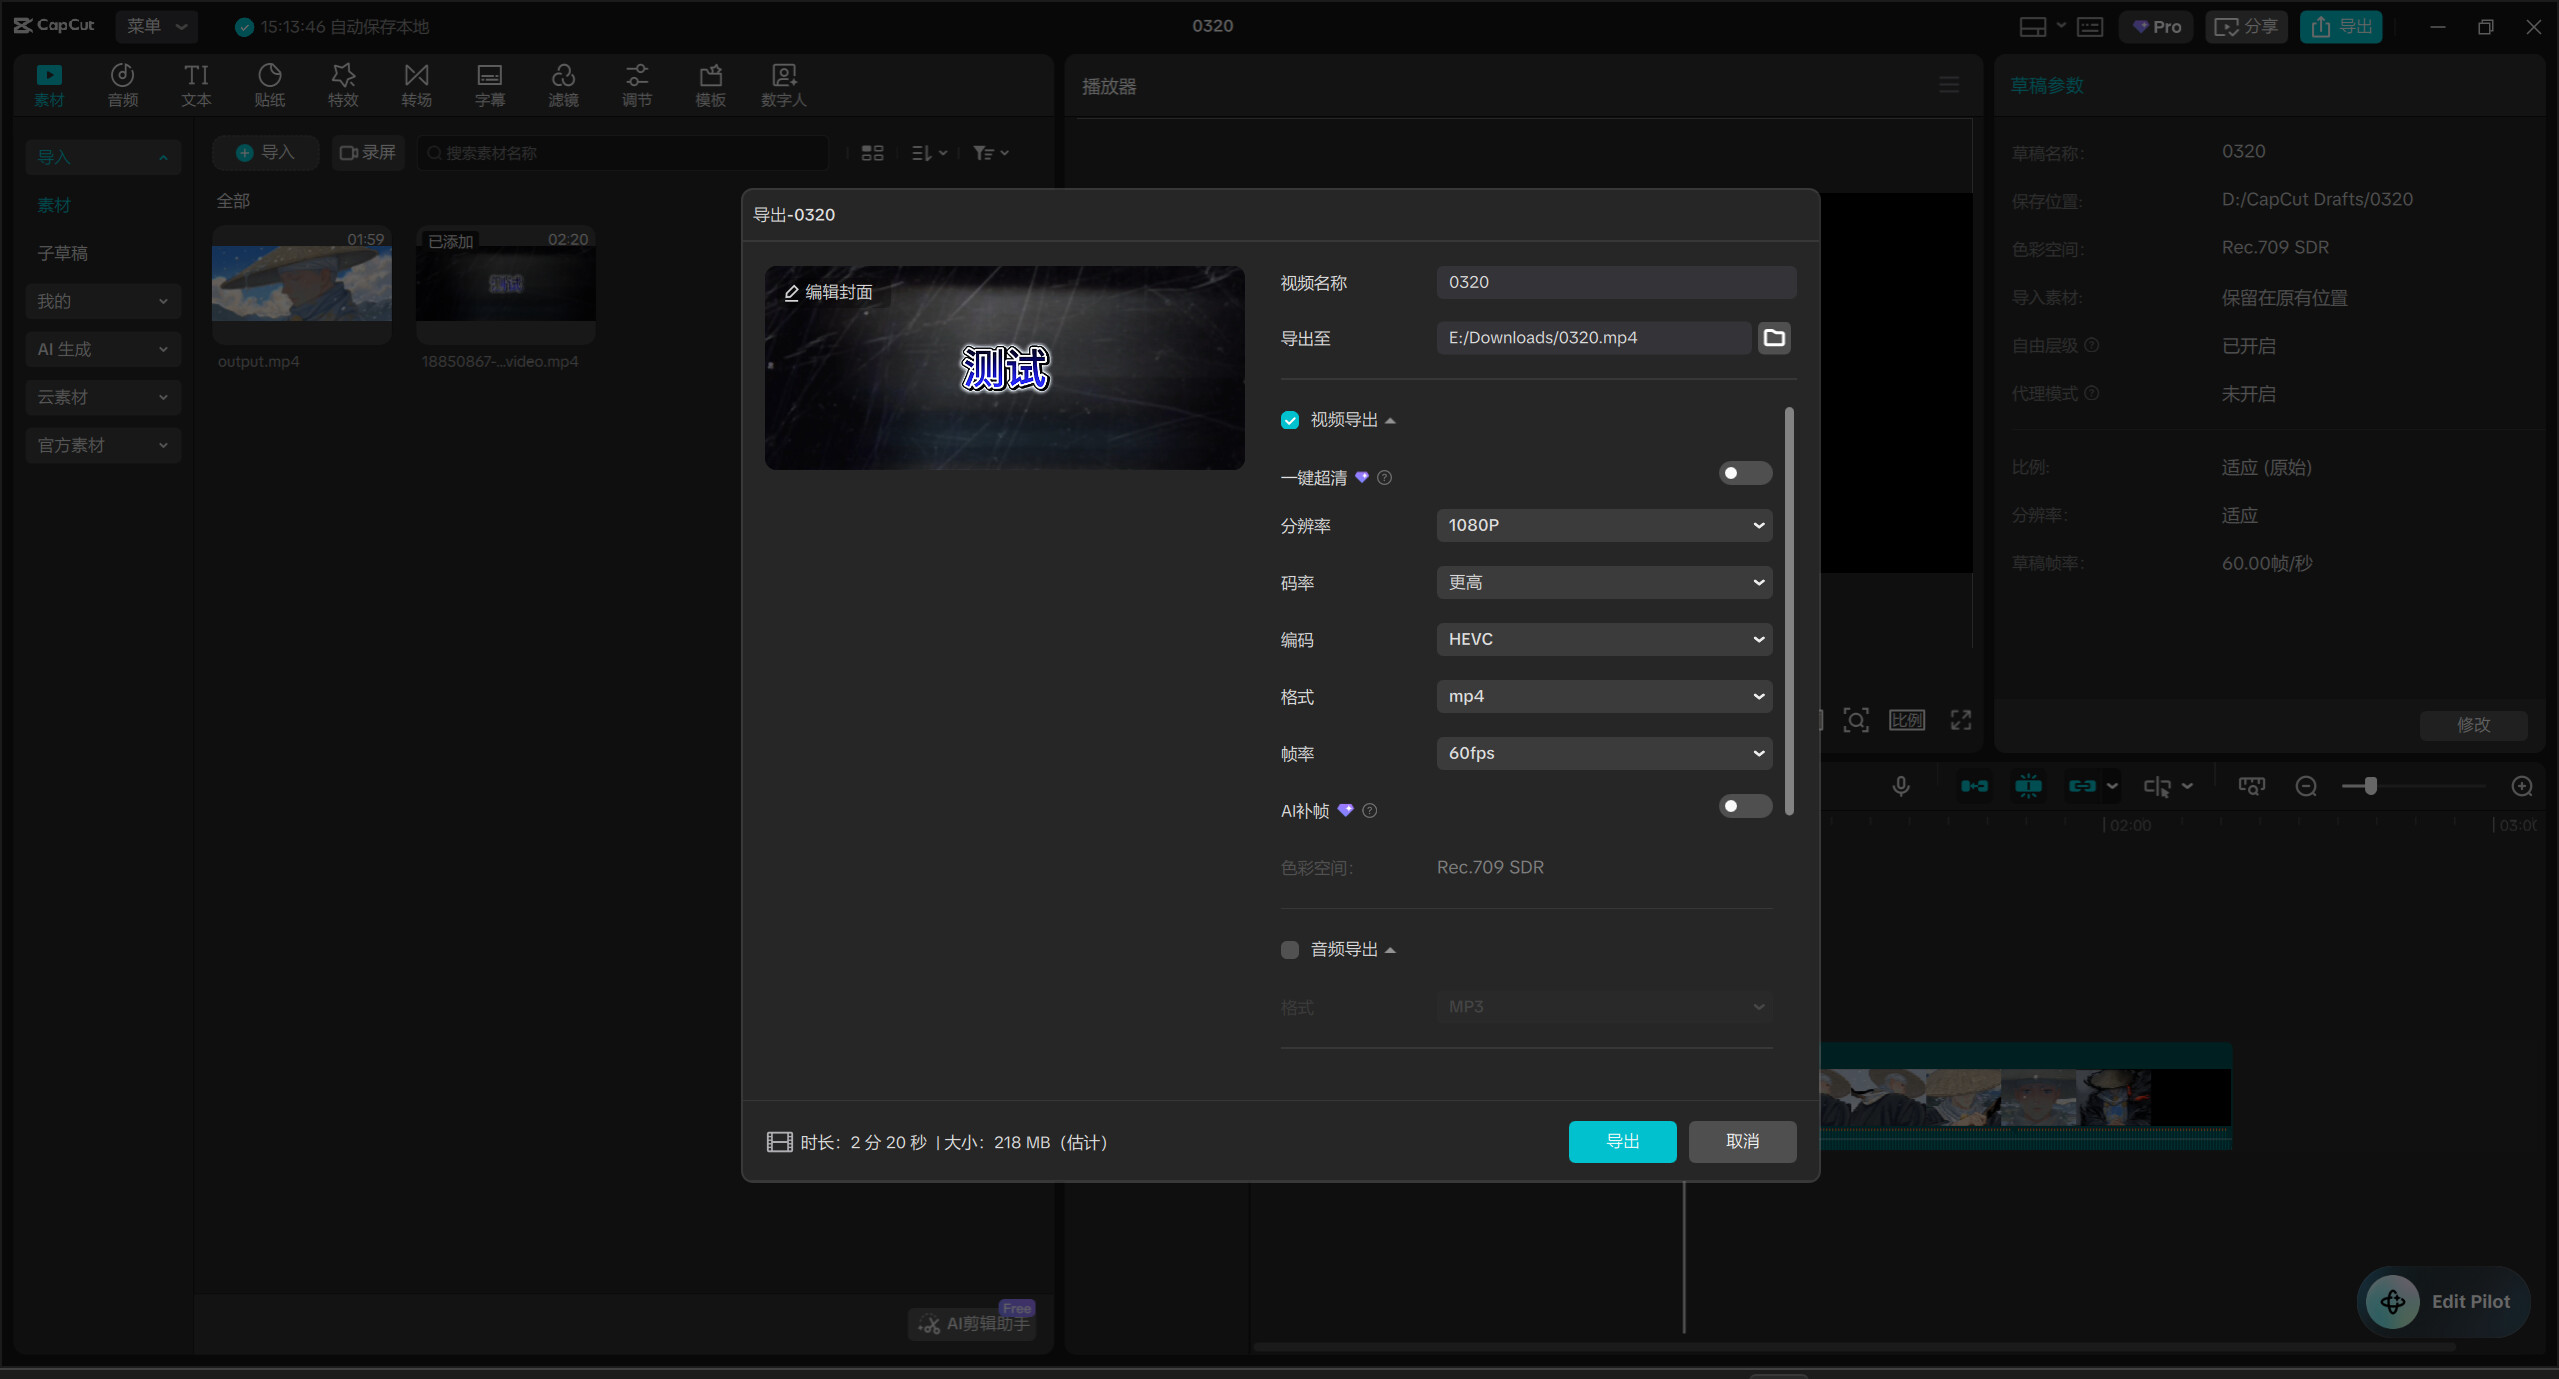This screenshot has width=2559, height=1379.
Task: Open the export folder browser icon
Action: click(x=1774, y=338)
